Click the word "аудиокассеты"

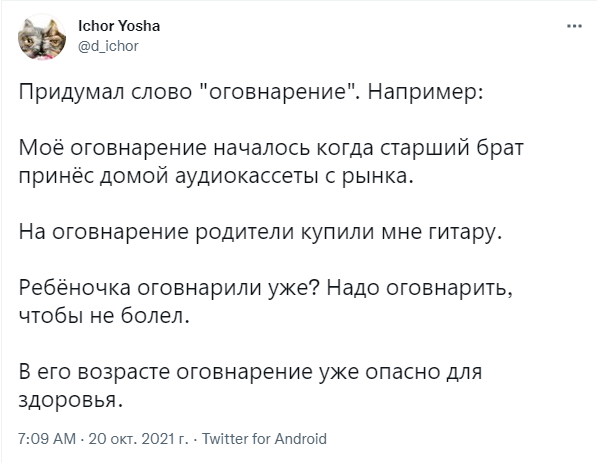tap(247, 176)
